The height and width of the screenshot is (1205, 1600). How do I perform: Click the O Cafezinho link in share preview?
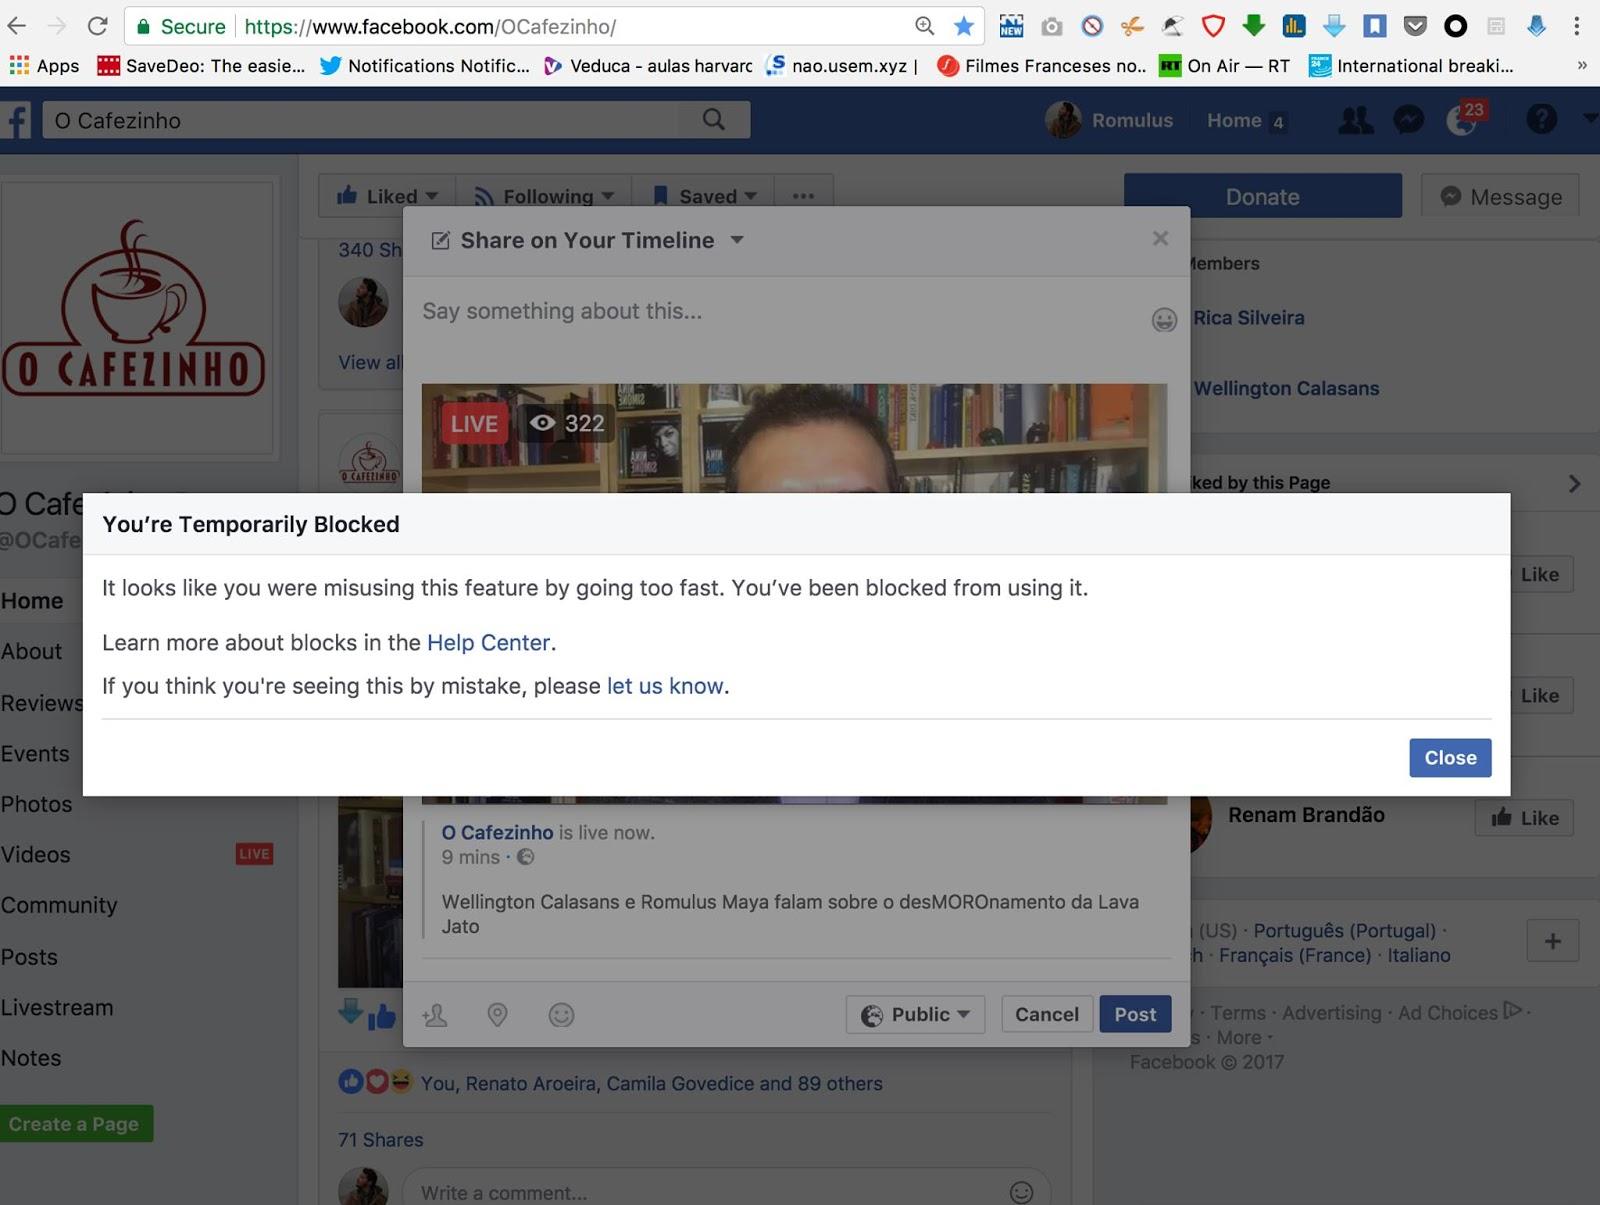coord(497,833)
